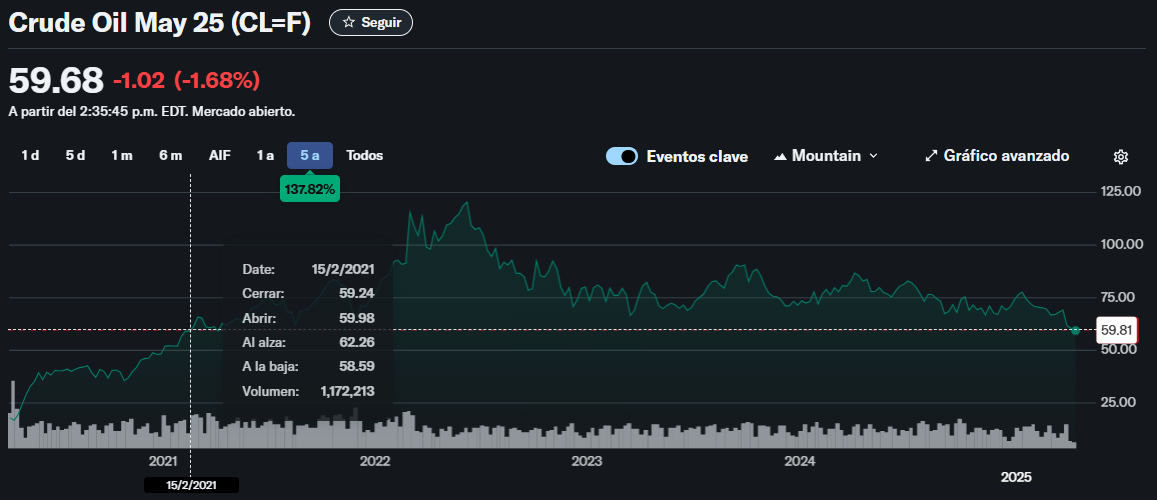Click the A la baja value 58.59
Viewport: 1157px width, 500px height.
pyautogui.click(x=356, y=367)
